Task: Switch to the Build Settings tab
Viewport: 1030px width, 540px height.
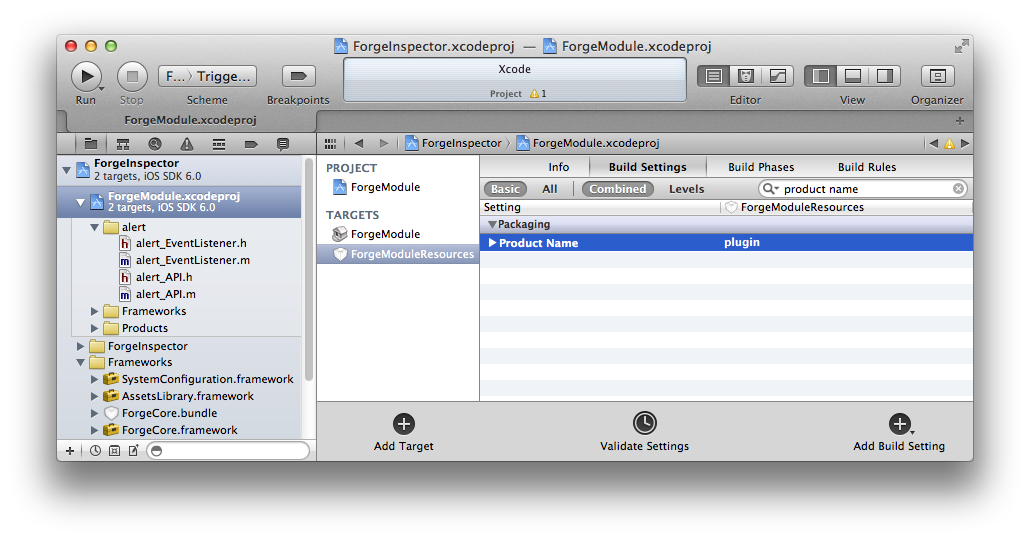Action: [648, 167]
